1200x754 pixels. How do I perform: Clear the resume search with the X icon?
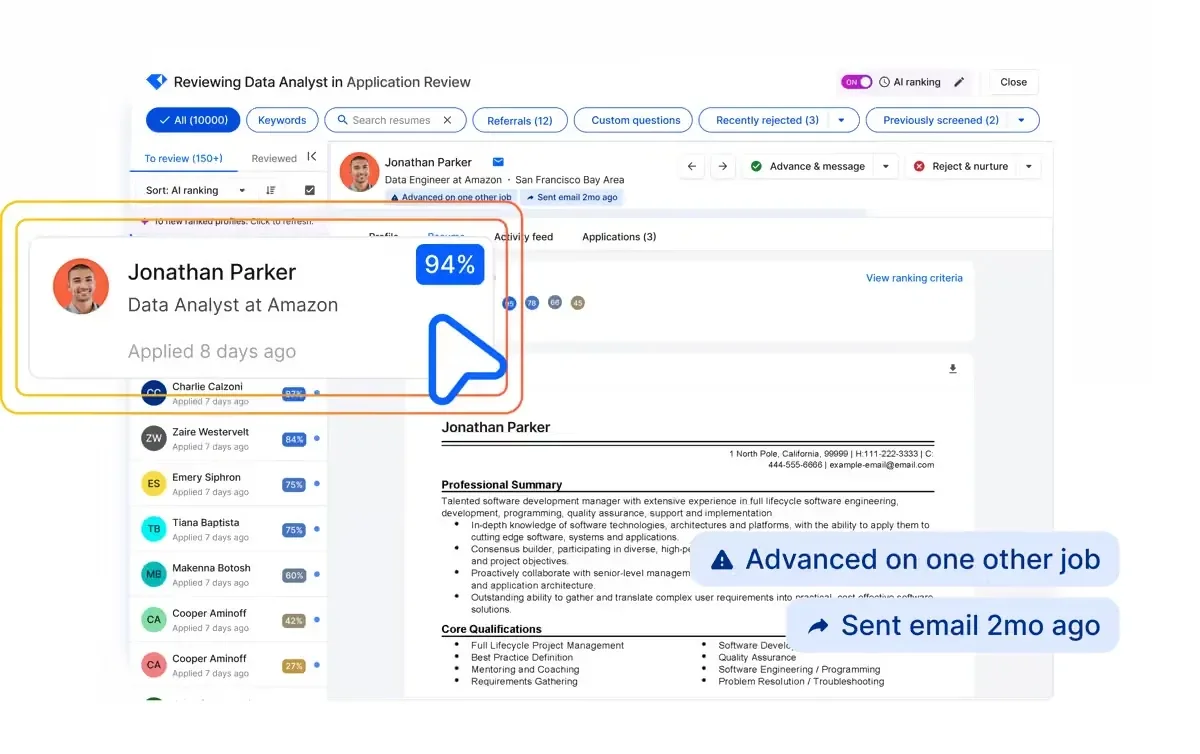click(x=447, y=120)
